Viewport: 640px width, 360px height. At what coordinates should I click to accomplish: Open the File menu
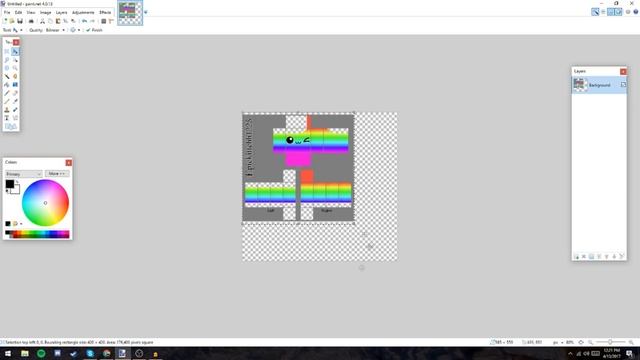coord(7,12)
